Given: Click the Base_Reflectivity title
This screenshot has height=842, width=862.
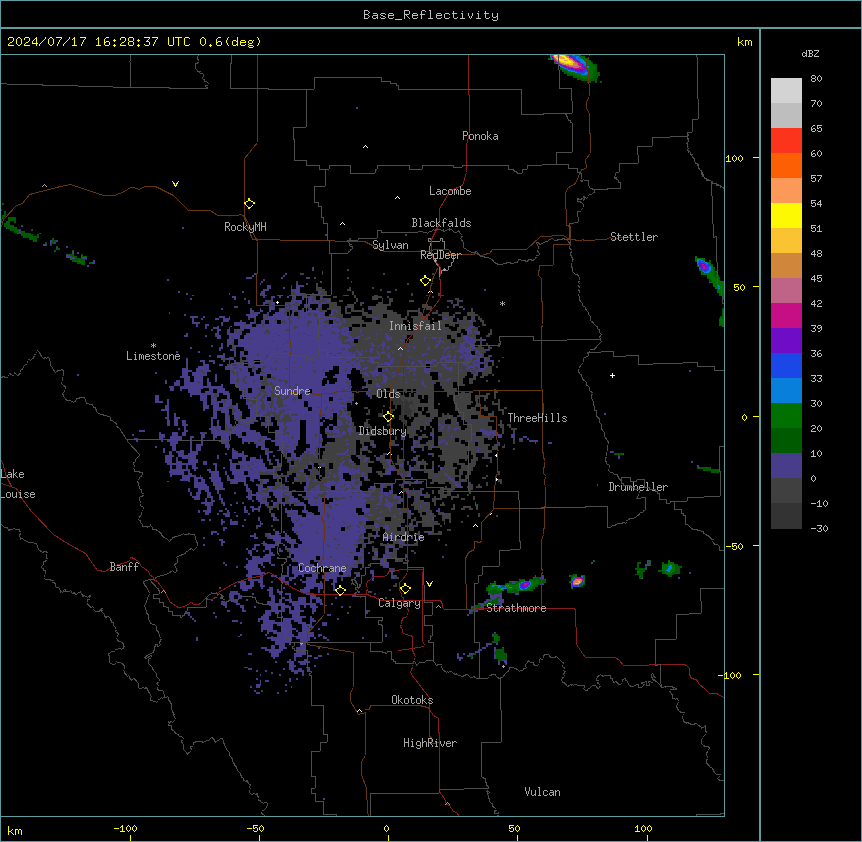Looking at the screenshot, I should tap(431, 15).
